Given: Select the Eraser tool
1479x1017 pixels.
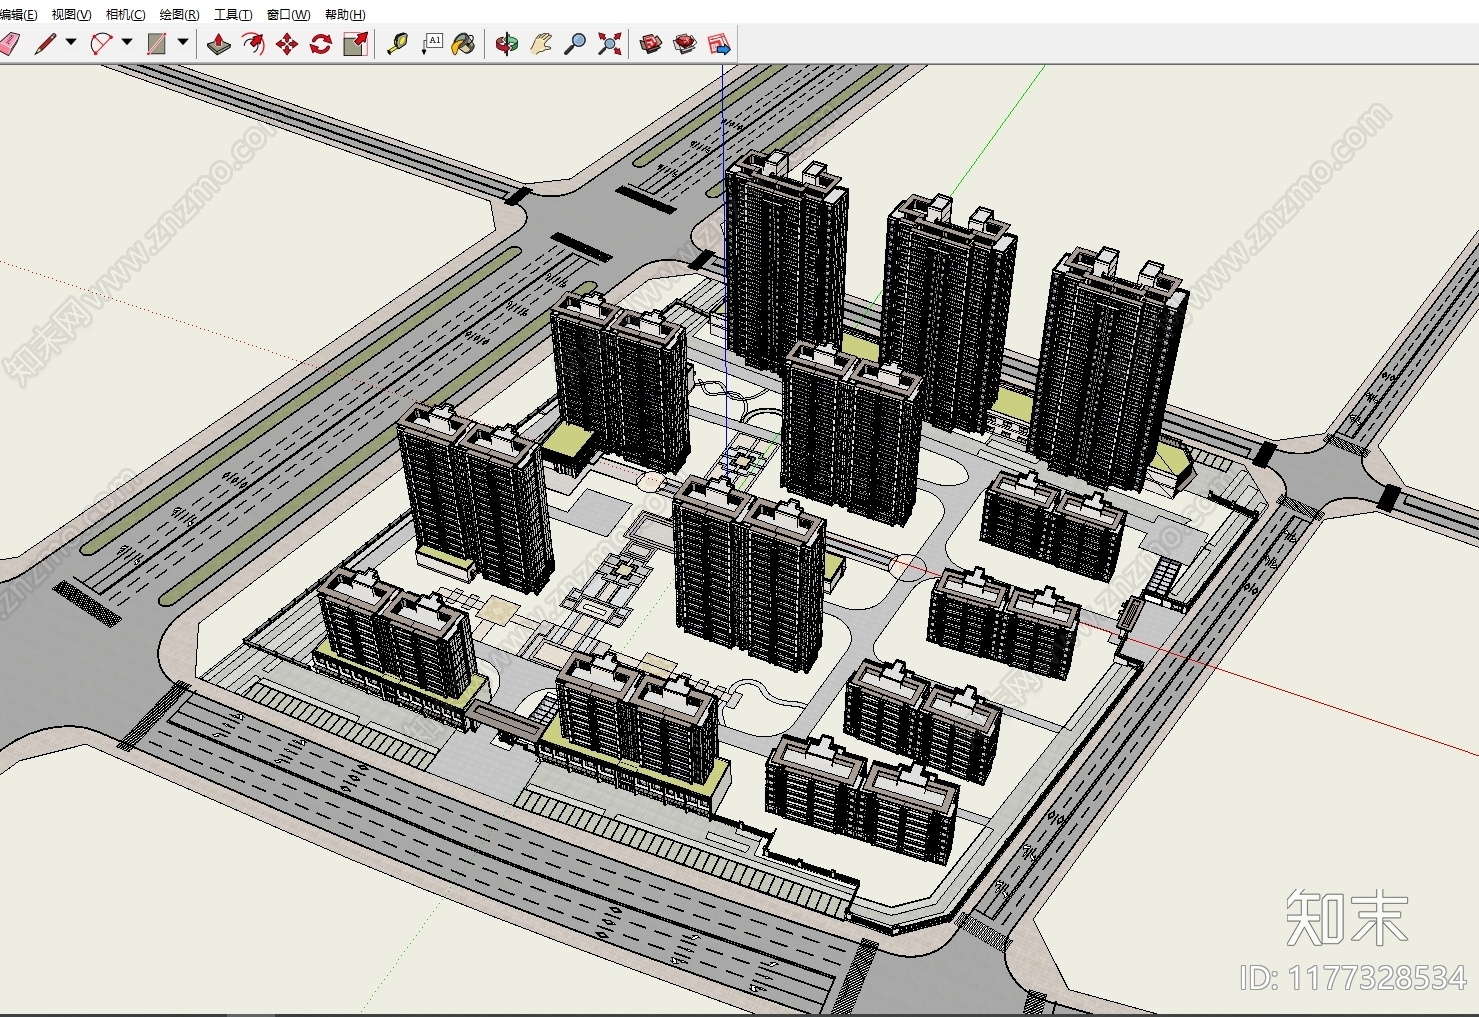Looking at the screenshot, I should 8,44.
